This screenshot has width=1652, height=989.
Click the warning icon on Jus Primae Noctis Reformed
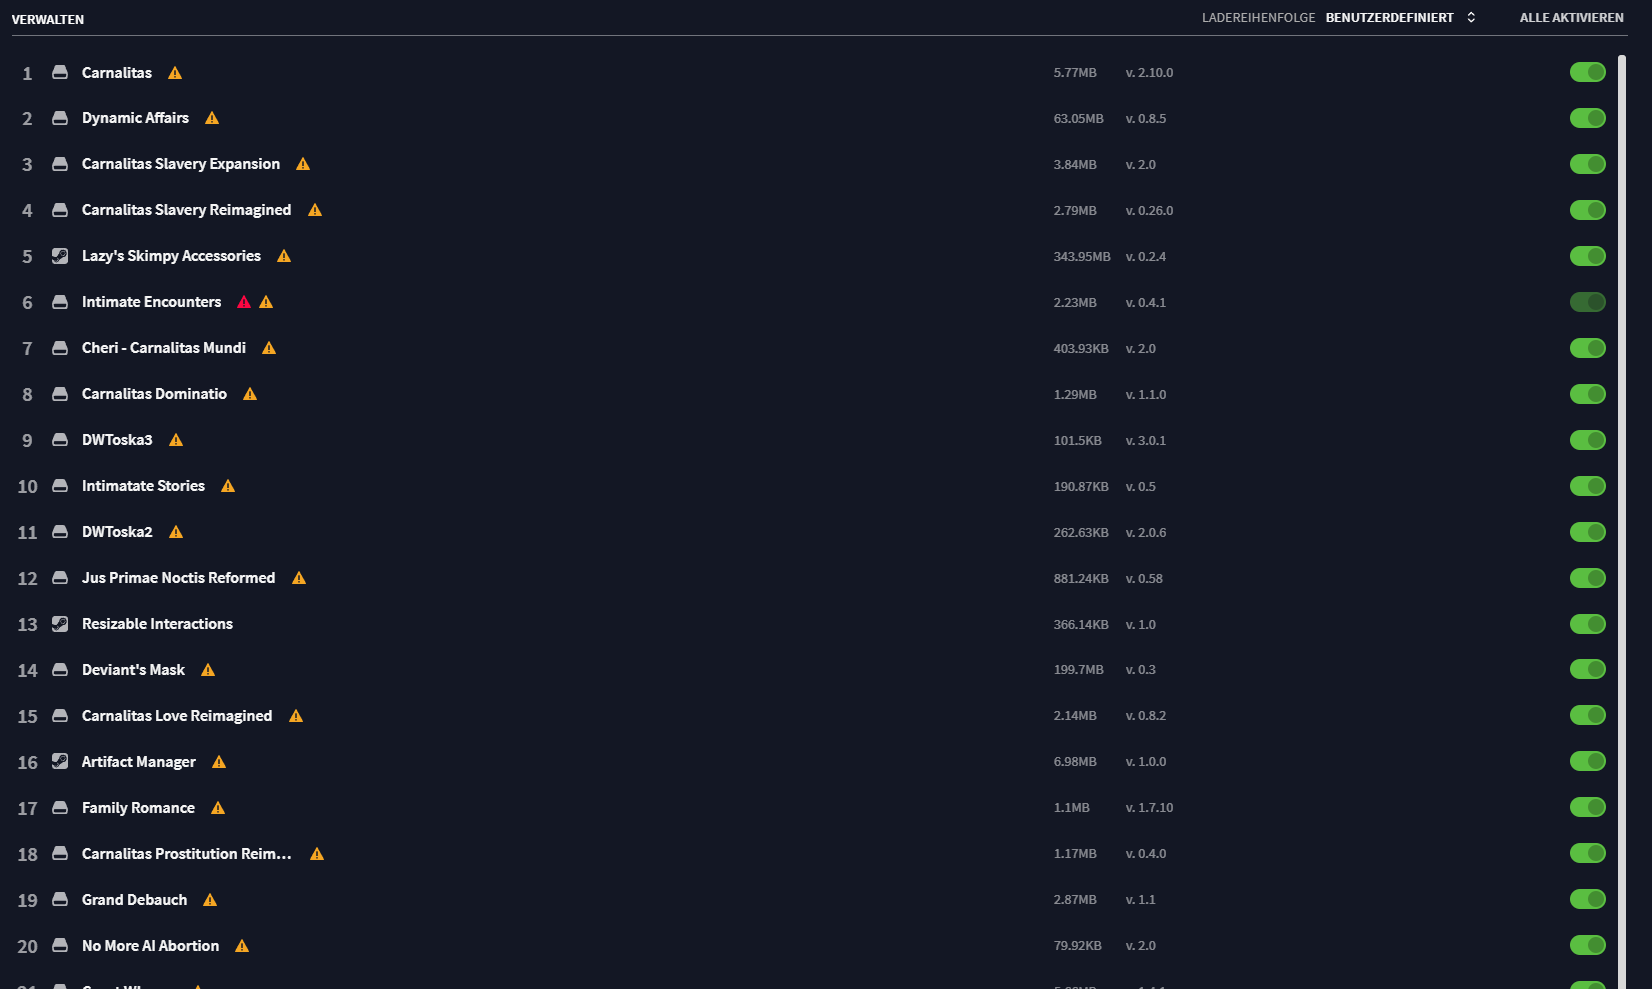299,578
